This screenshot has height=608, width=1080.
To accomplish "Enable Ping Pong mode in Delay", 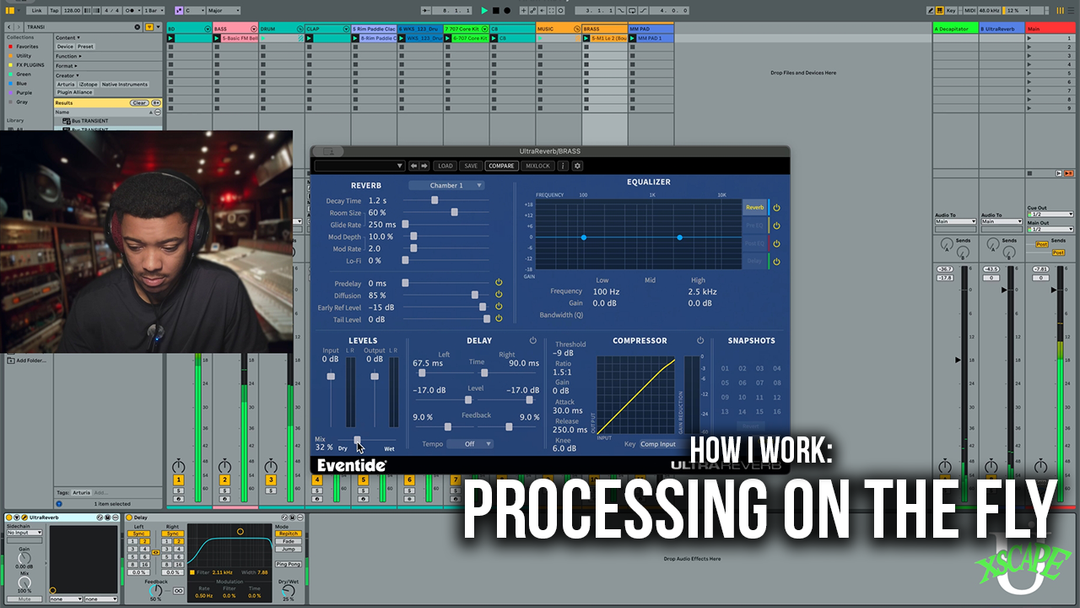I will coord(288,565).
